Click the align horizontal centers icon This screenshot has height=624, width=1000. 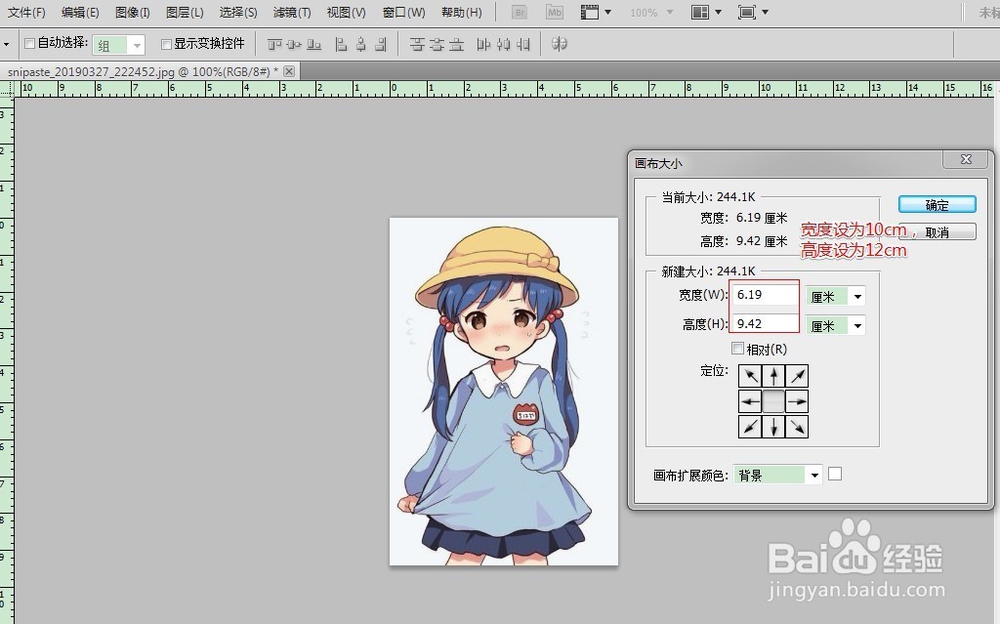click(361, 44)
